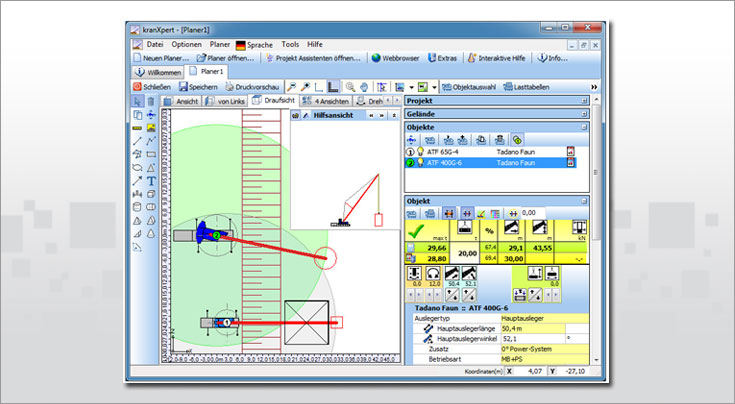Pick the rectangle shape tool
The image size is (735, 404).
coord(151,154)
